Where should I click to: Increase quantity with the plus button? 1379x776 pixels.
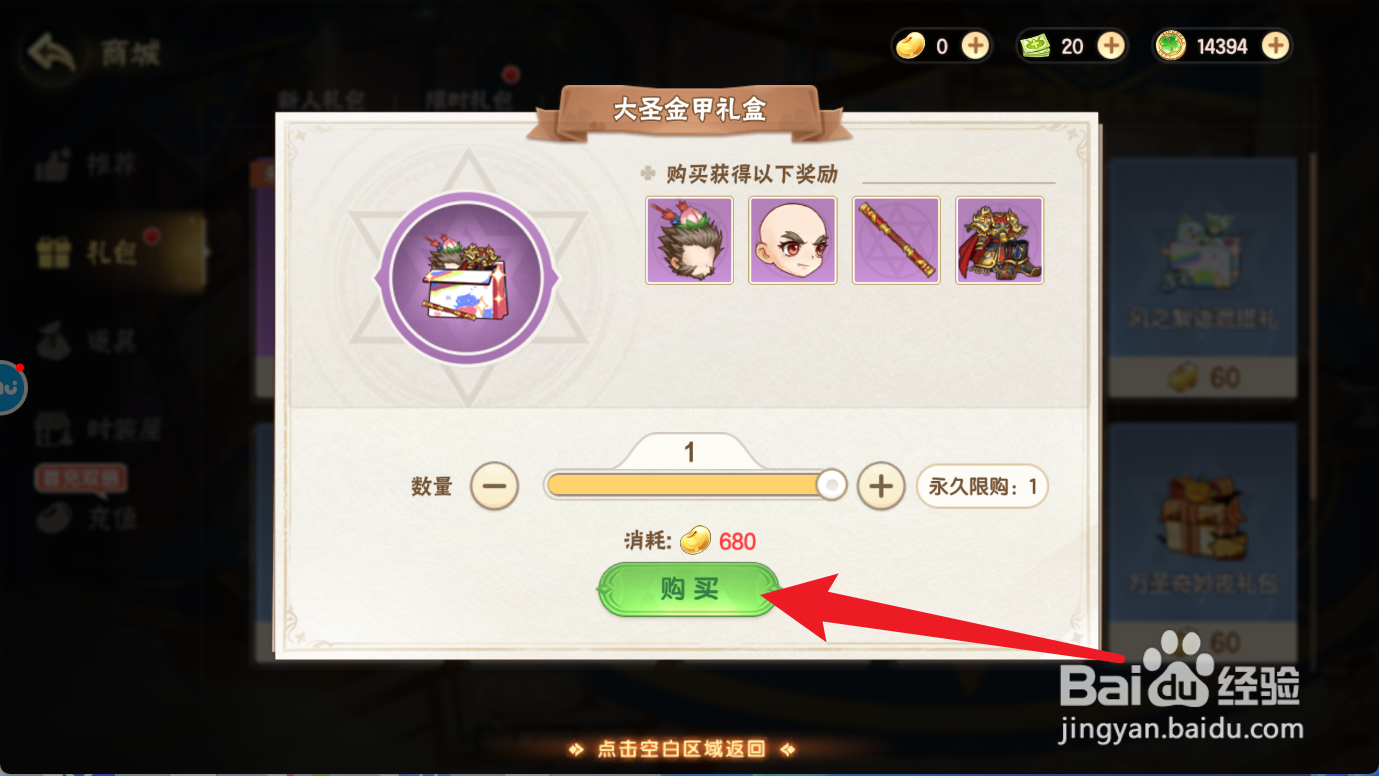[x=880, y=486]
